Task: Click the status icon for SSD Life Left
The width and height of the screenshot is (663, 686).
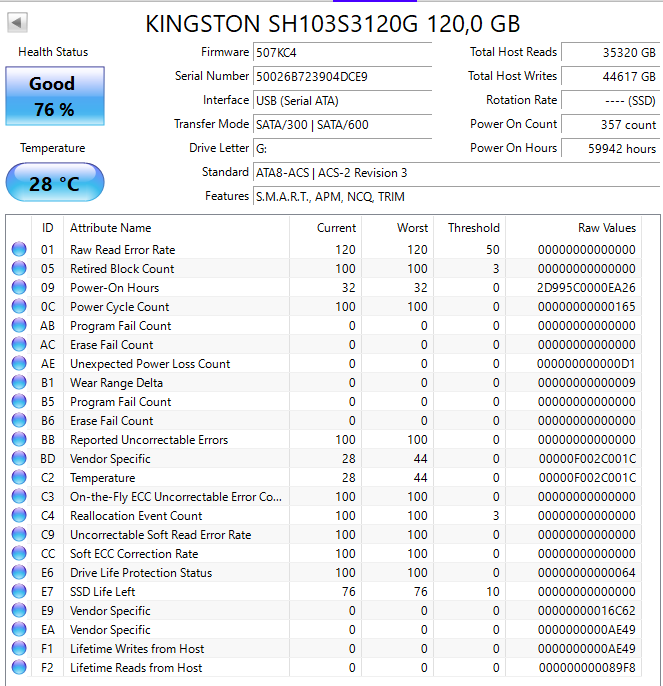Action: pos(19,592)
